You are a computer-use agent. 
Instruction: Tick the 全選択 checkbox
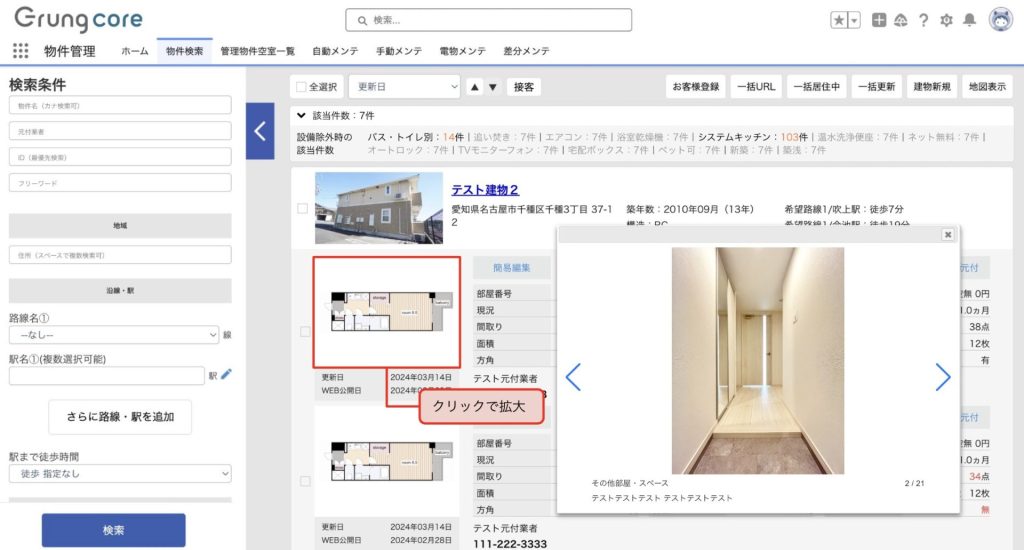pyautogui.click(x=301, y=87)
